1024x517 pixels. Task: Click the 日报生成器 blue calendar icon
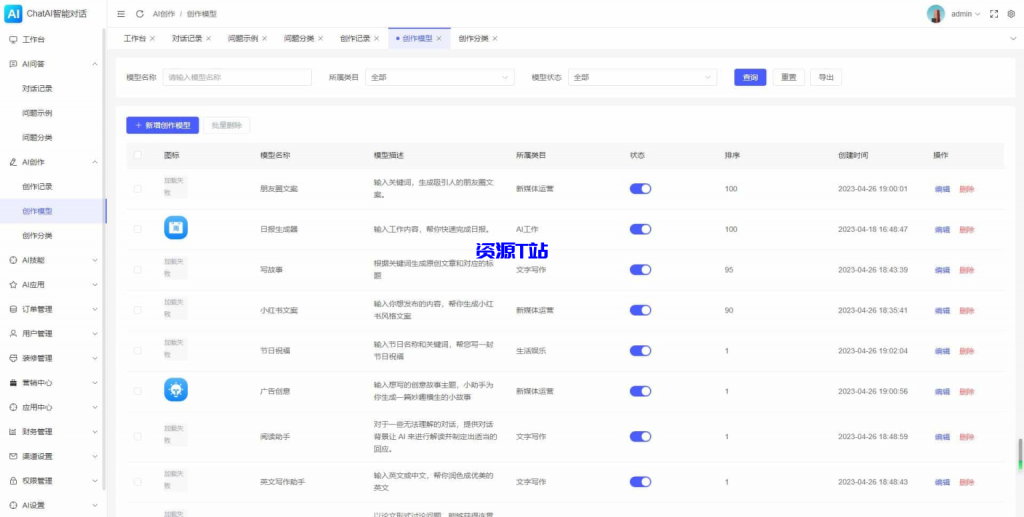[x=176, y=228]
